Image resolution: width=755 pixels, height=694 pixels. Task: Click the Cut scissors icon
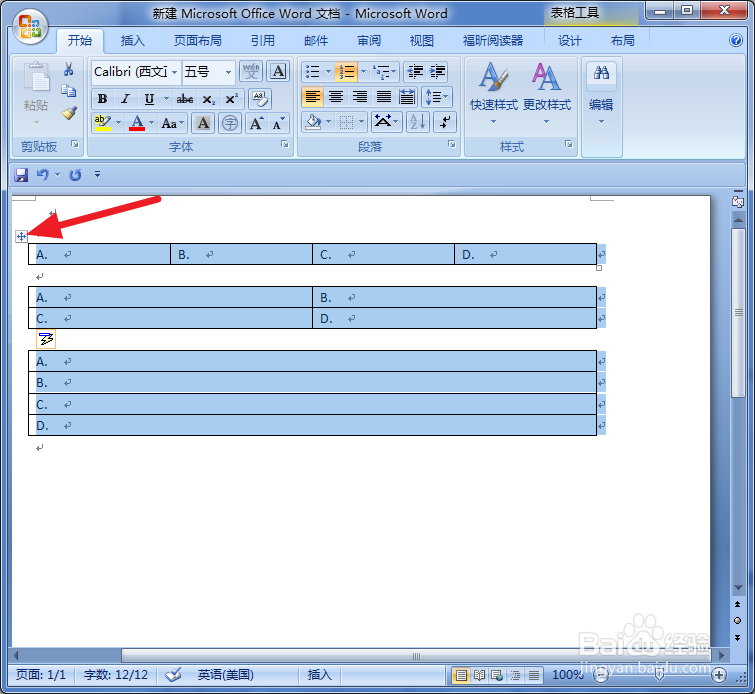[68, 69]
